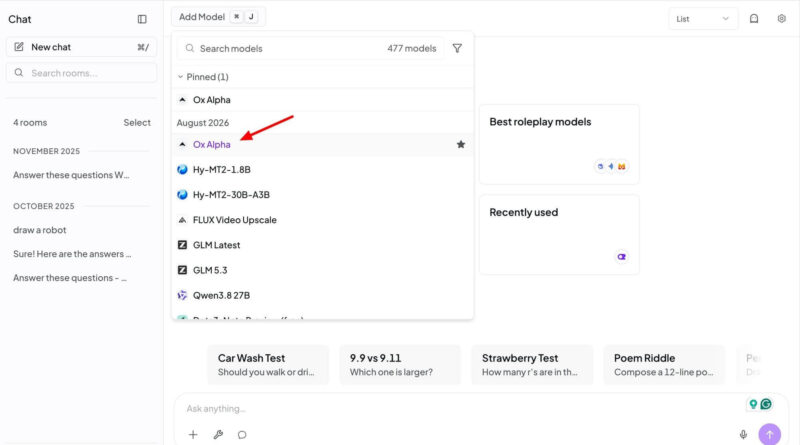Click the Search rooms field
Viewport: 800px width, 445px height.
click(x=81, y=73)
